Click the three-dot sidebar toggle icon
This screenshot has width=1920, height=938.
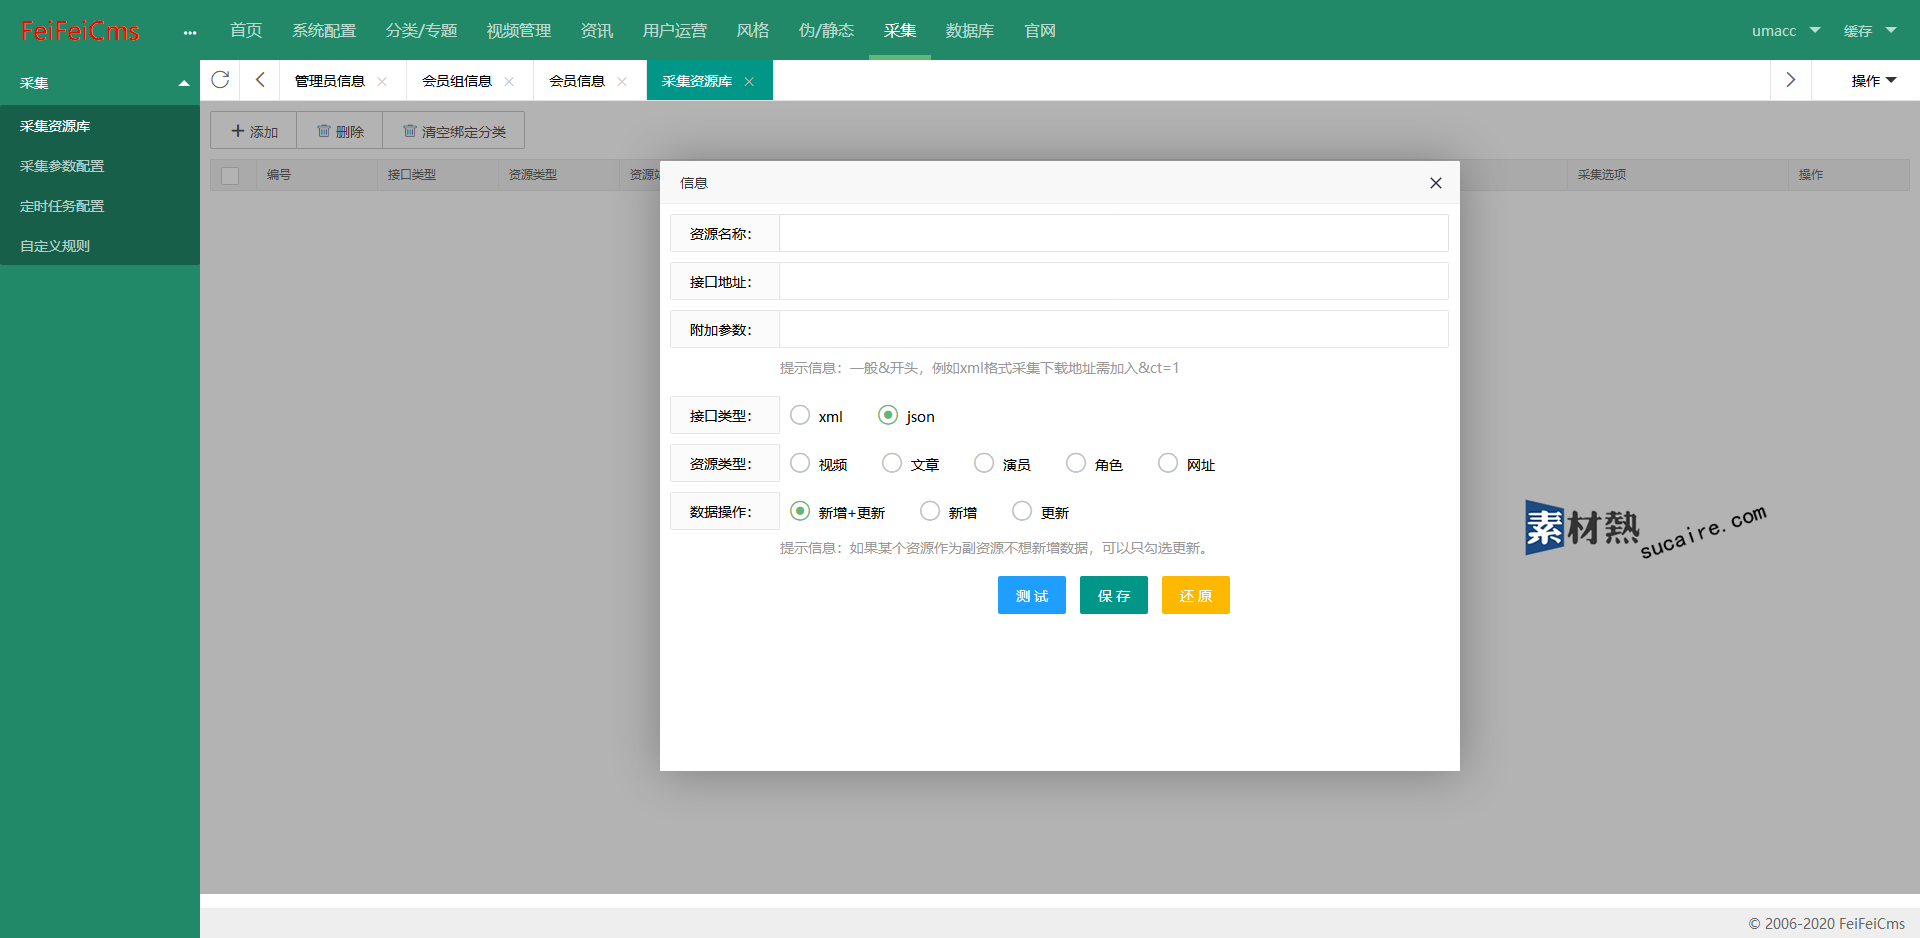pos(190,32)
